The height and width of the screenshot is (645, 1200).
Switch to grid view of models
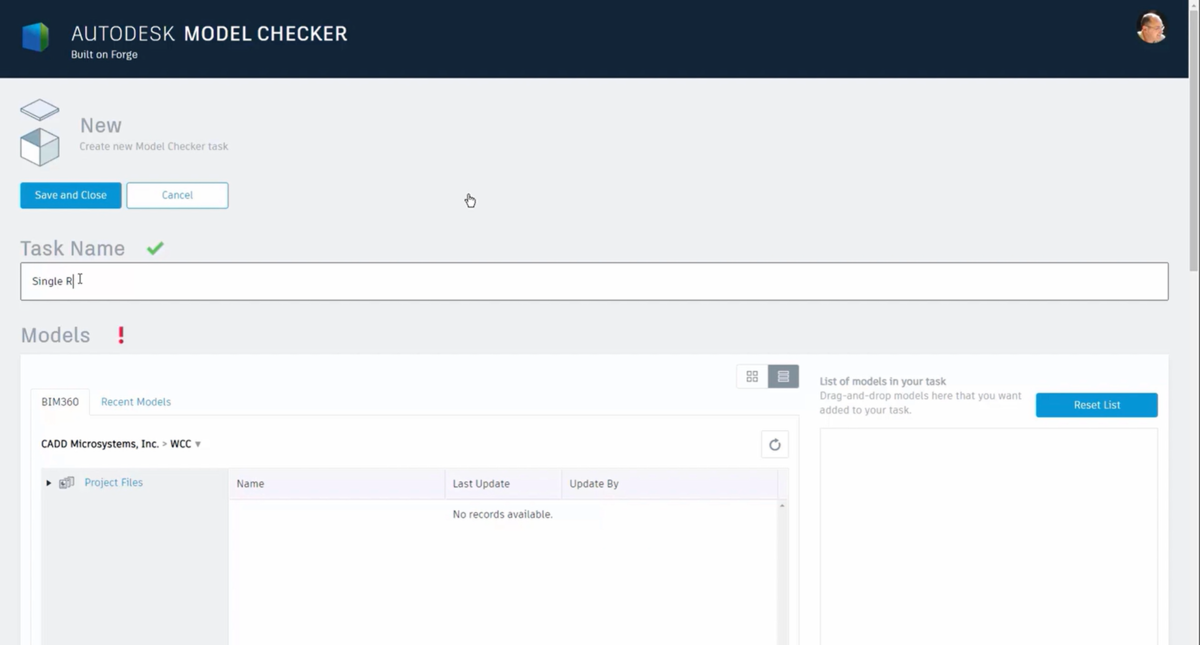752,377
